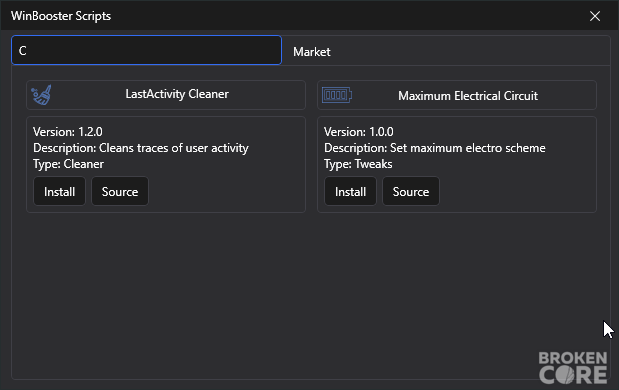The image size is (619, 390).
Task: Click "Version: 1.2.0" text
Action: point(68,131)
